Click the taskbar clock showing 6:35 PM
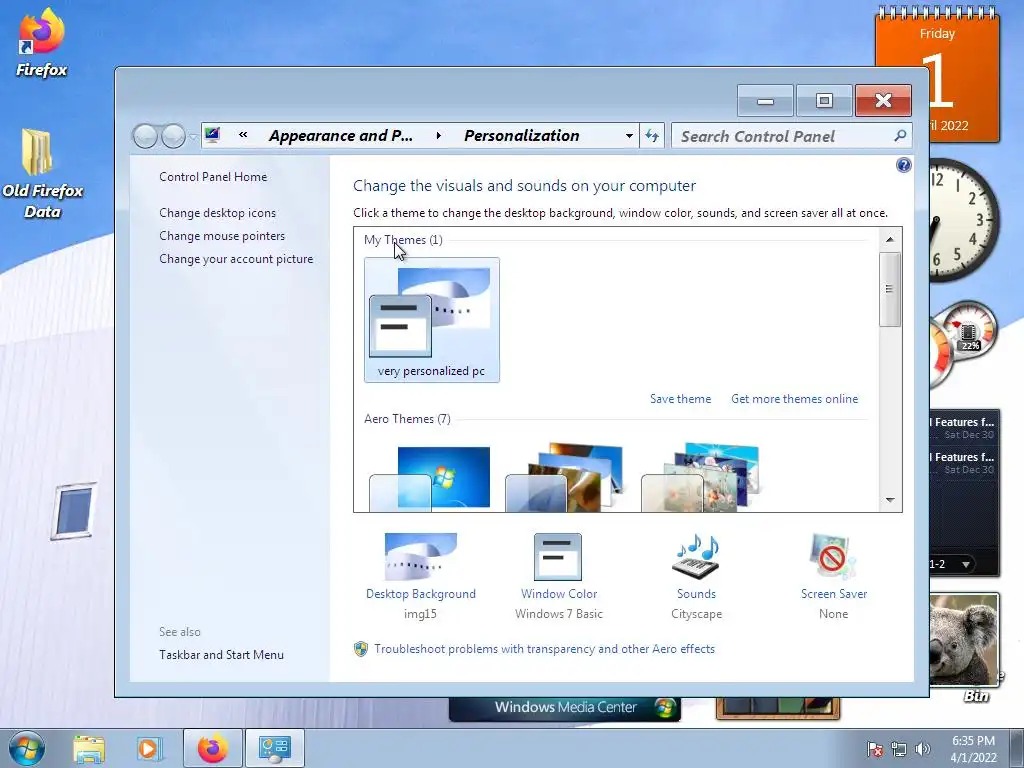 click(x=973, y=749)
